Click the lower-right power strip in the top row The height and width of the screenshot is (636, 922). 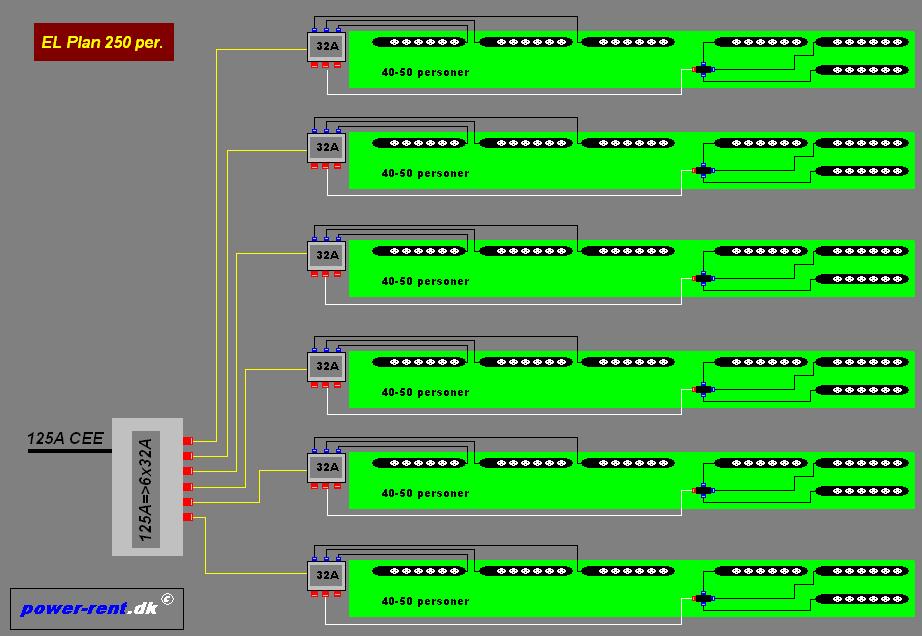click(862, 70)
